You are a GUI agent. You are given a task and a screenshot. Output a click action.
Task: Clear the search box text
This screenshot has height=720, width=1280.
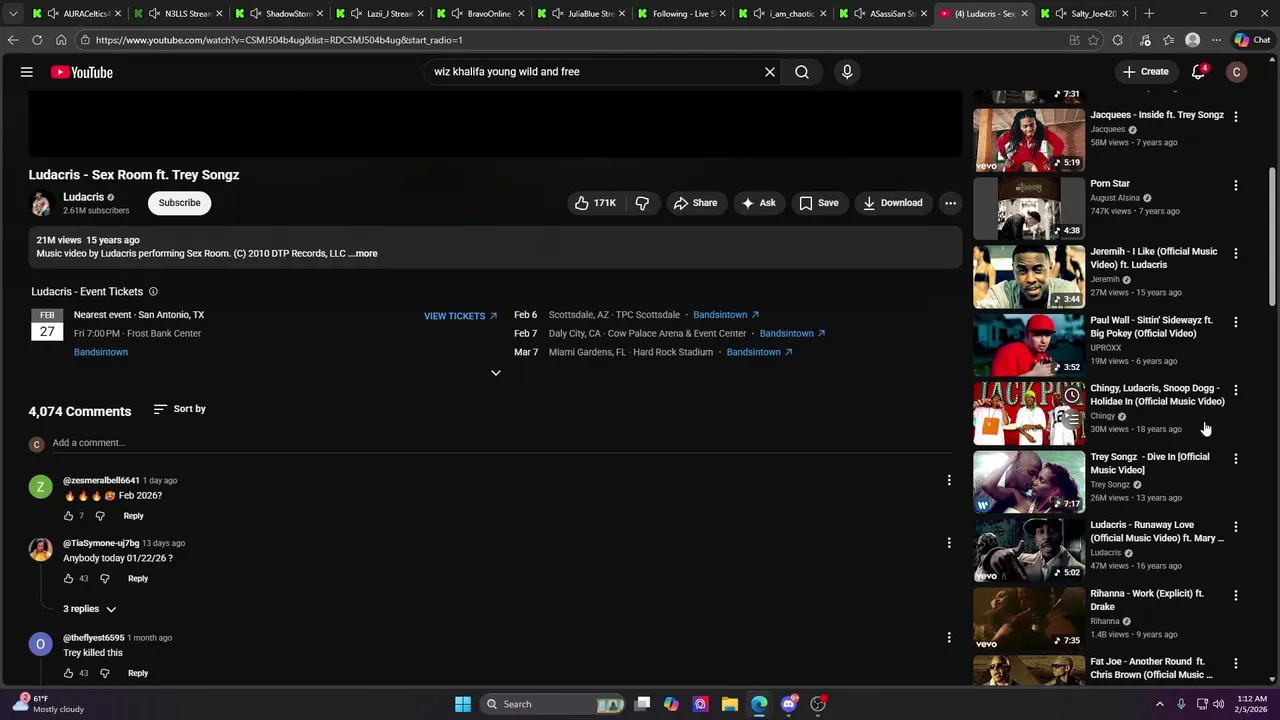click(x=770, y=72)
